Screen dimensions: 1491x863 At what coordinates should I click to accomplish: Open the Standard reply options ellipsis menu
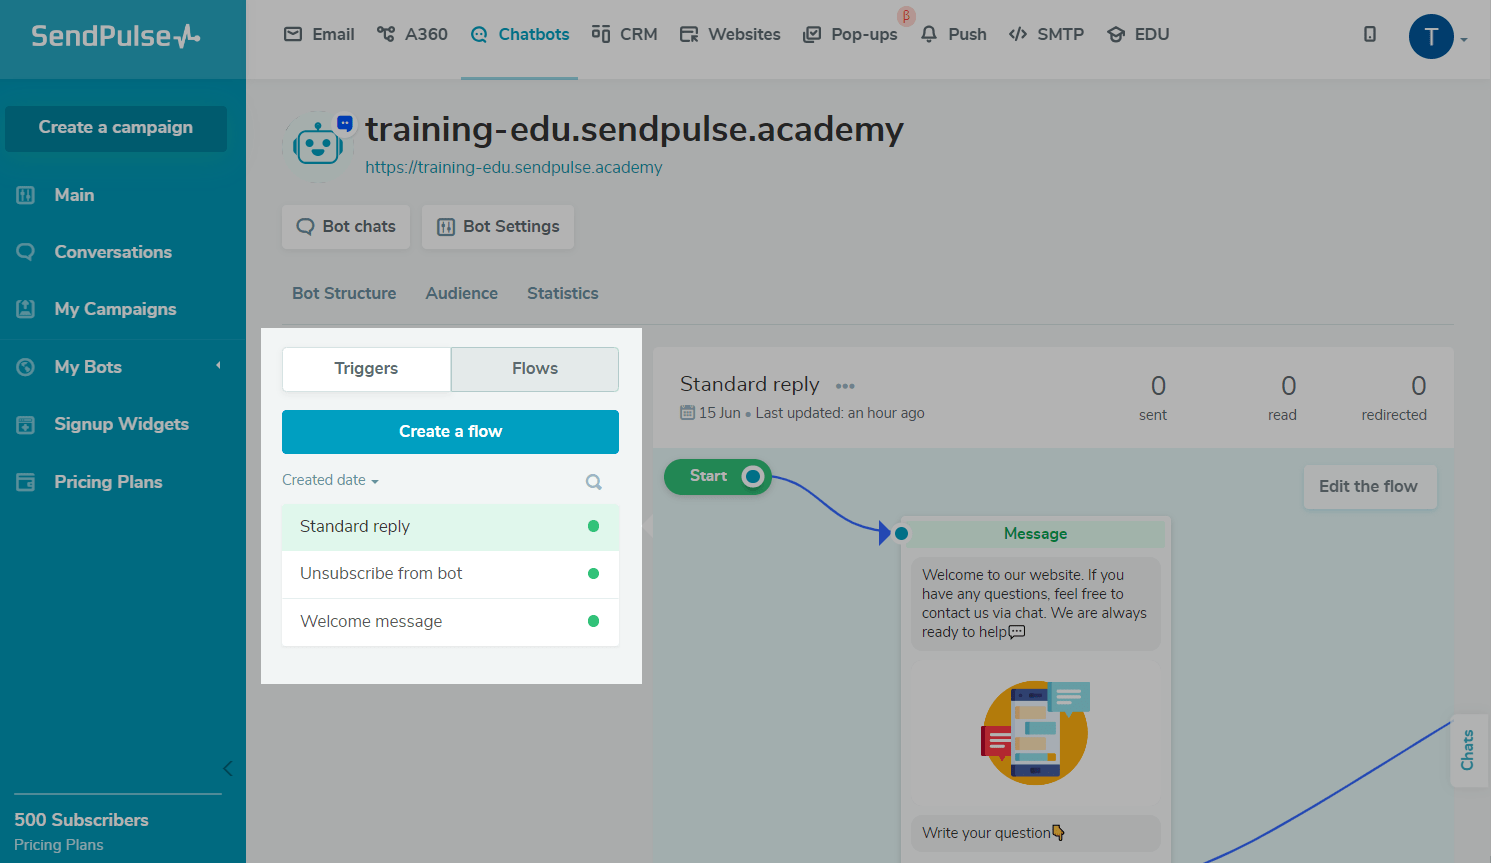845,385
